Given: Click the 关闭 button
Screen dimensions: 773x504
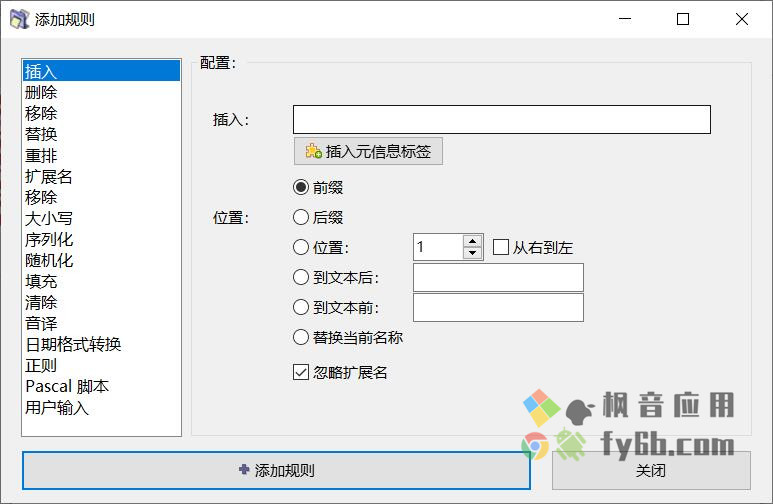Looking at the screenshot, I should (651, 470).
